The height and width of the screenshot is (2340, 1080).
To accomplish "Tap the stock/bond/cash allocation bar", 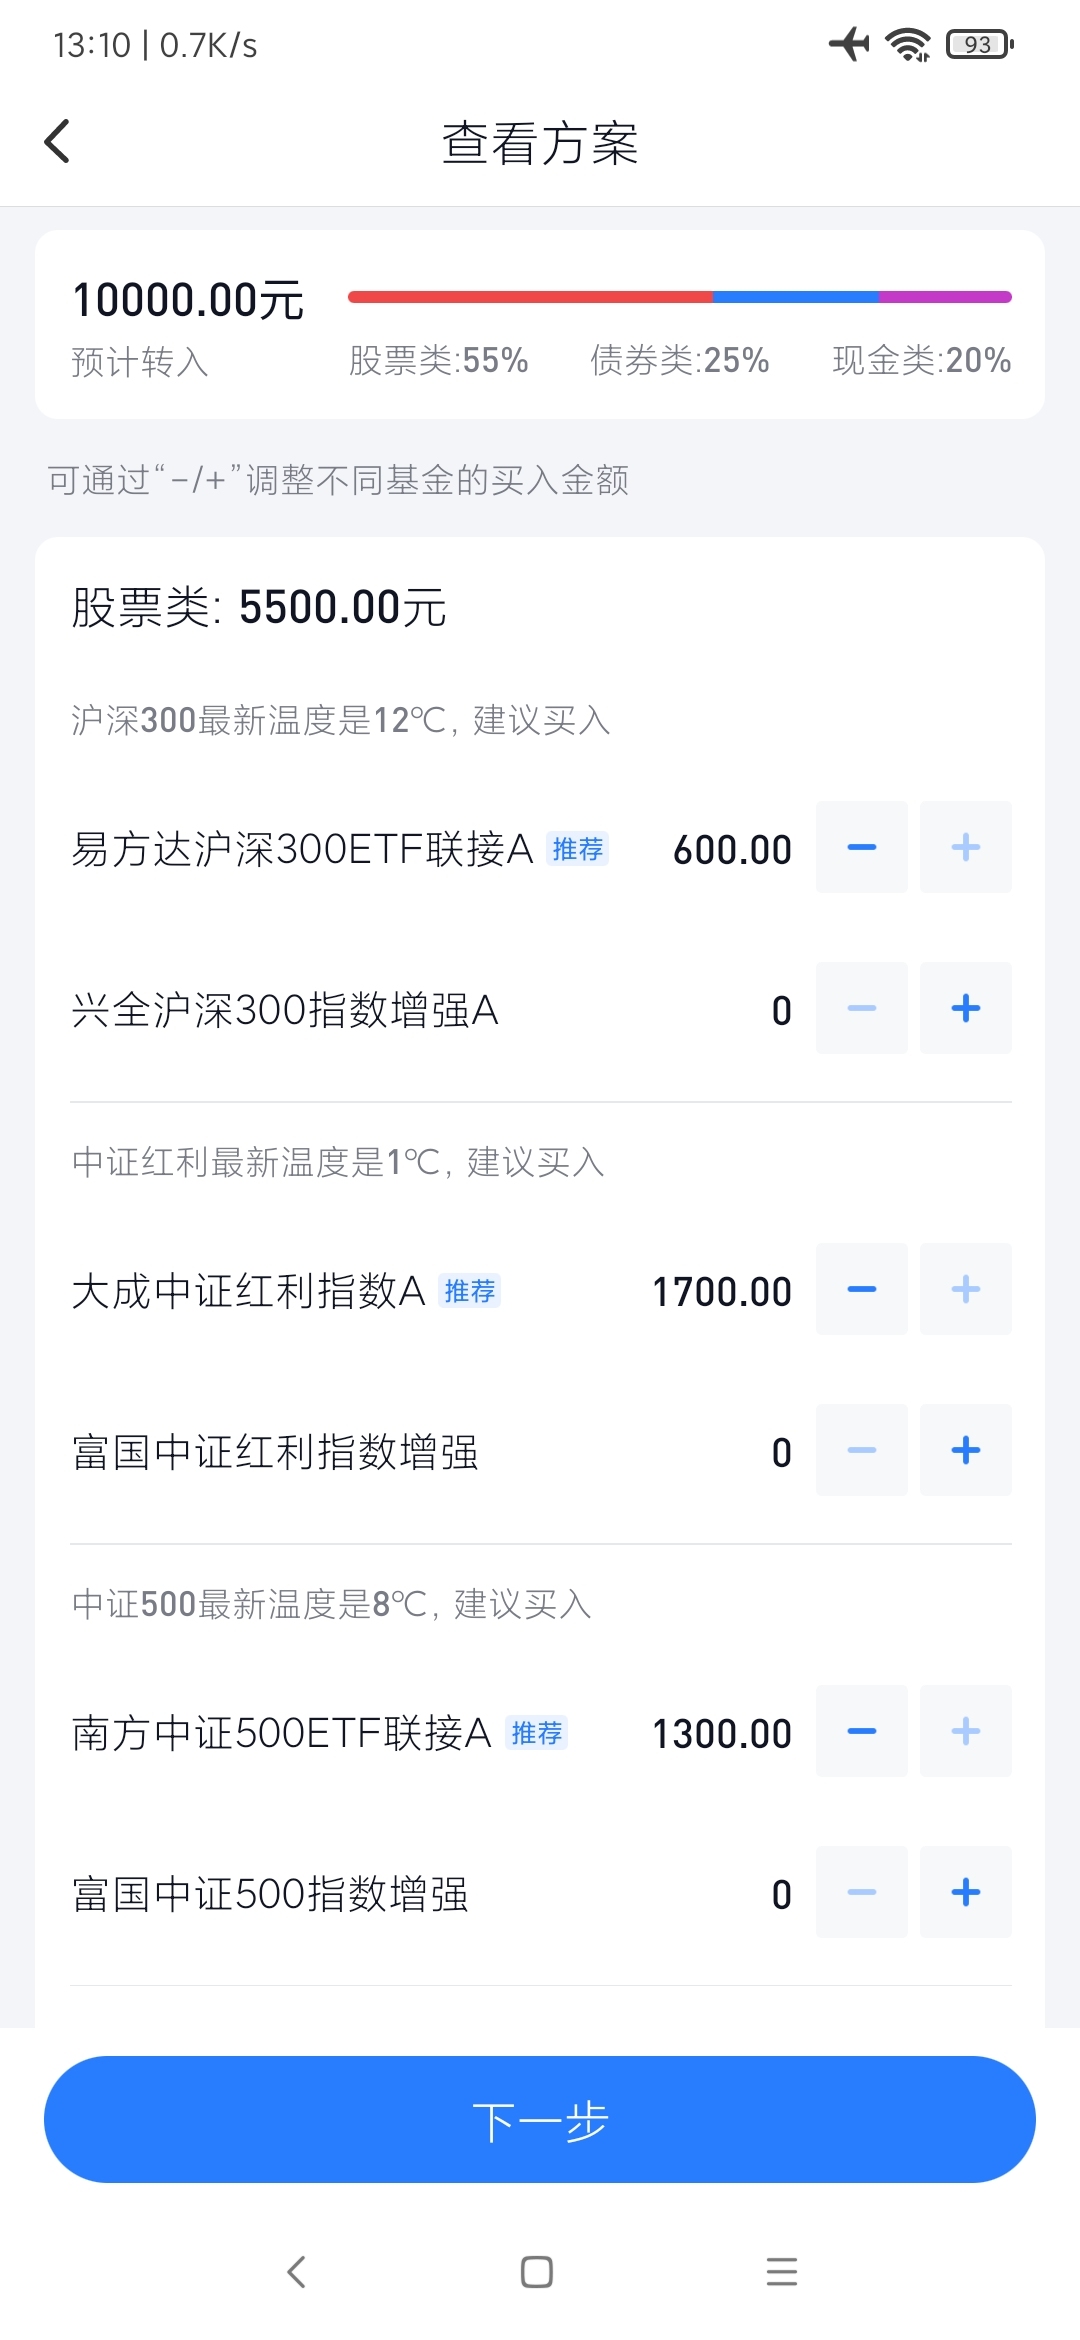I will (679, 297).
